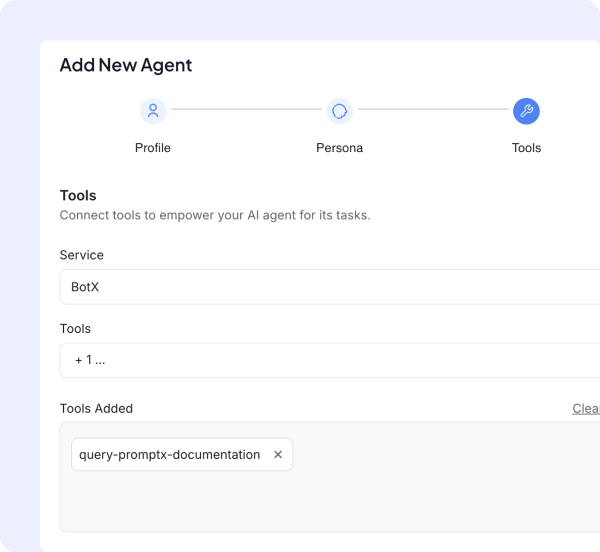Click the bold Tools section heading

point(78,195)
